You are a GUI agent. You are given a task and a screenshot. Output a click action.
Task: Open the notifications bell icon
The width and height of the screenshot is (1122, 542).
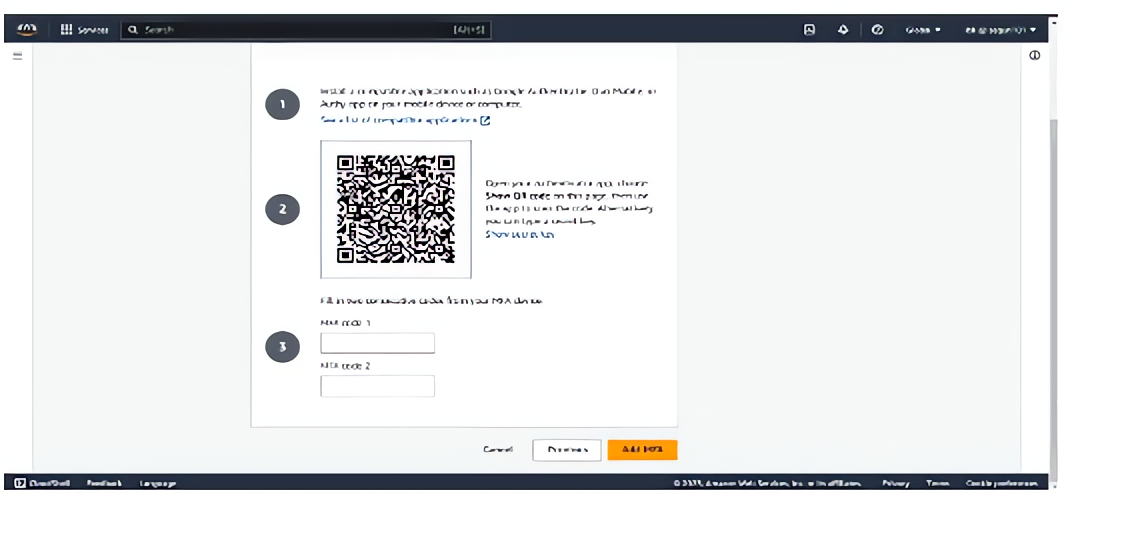click(843, 29)
